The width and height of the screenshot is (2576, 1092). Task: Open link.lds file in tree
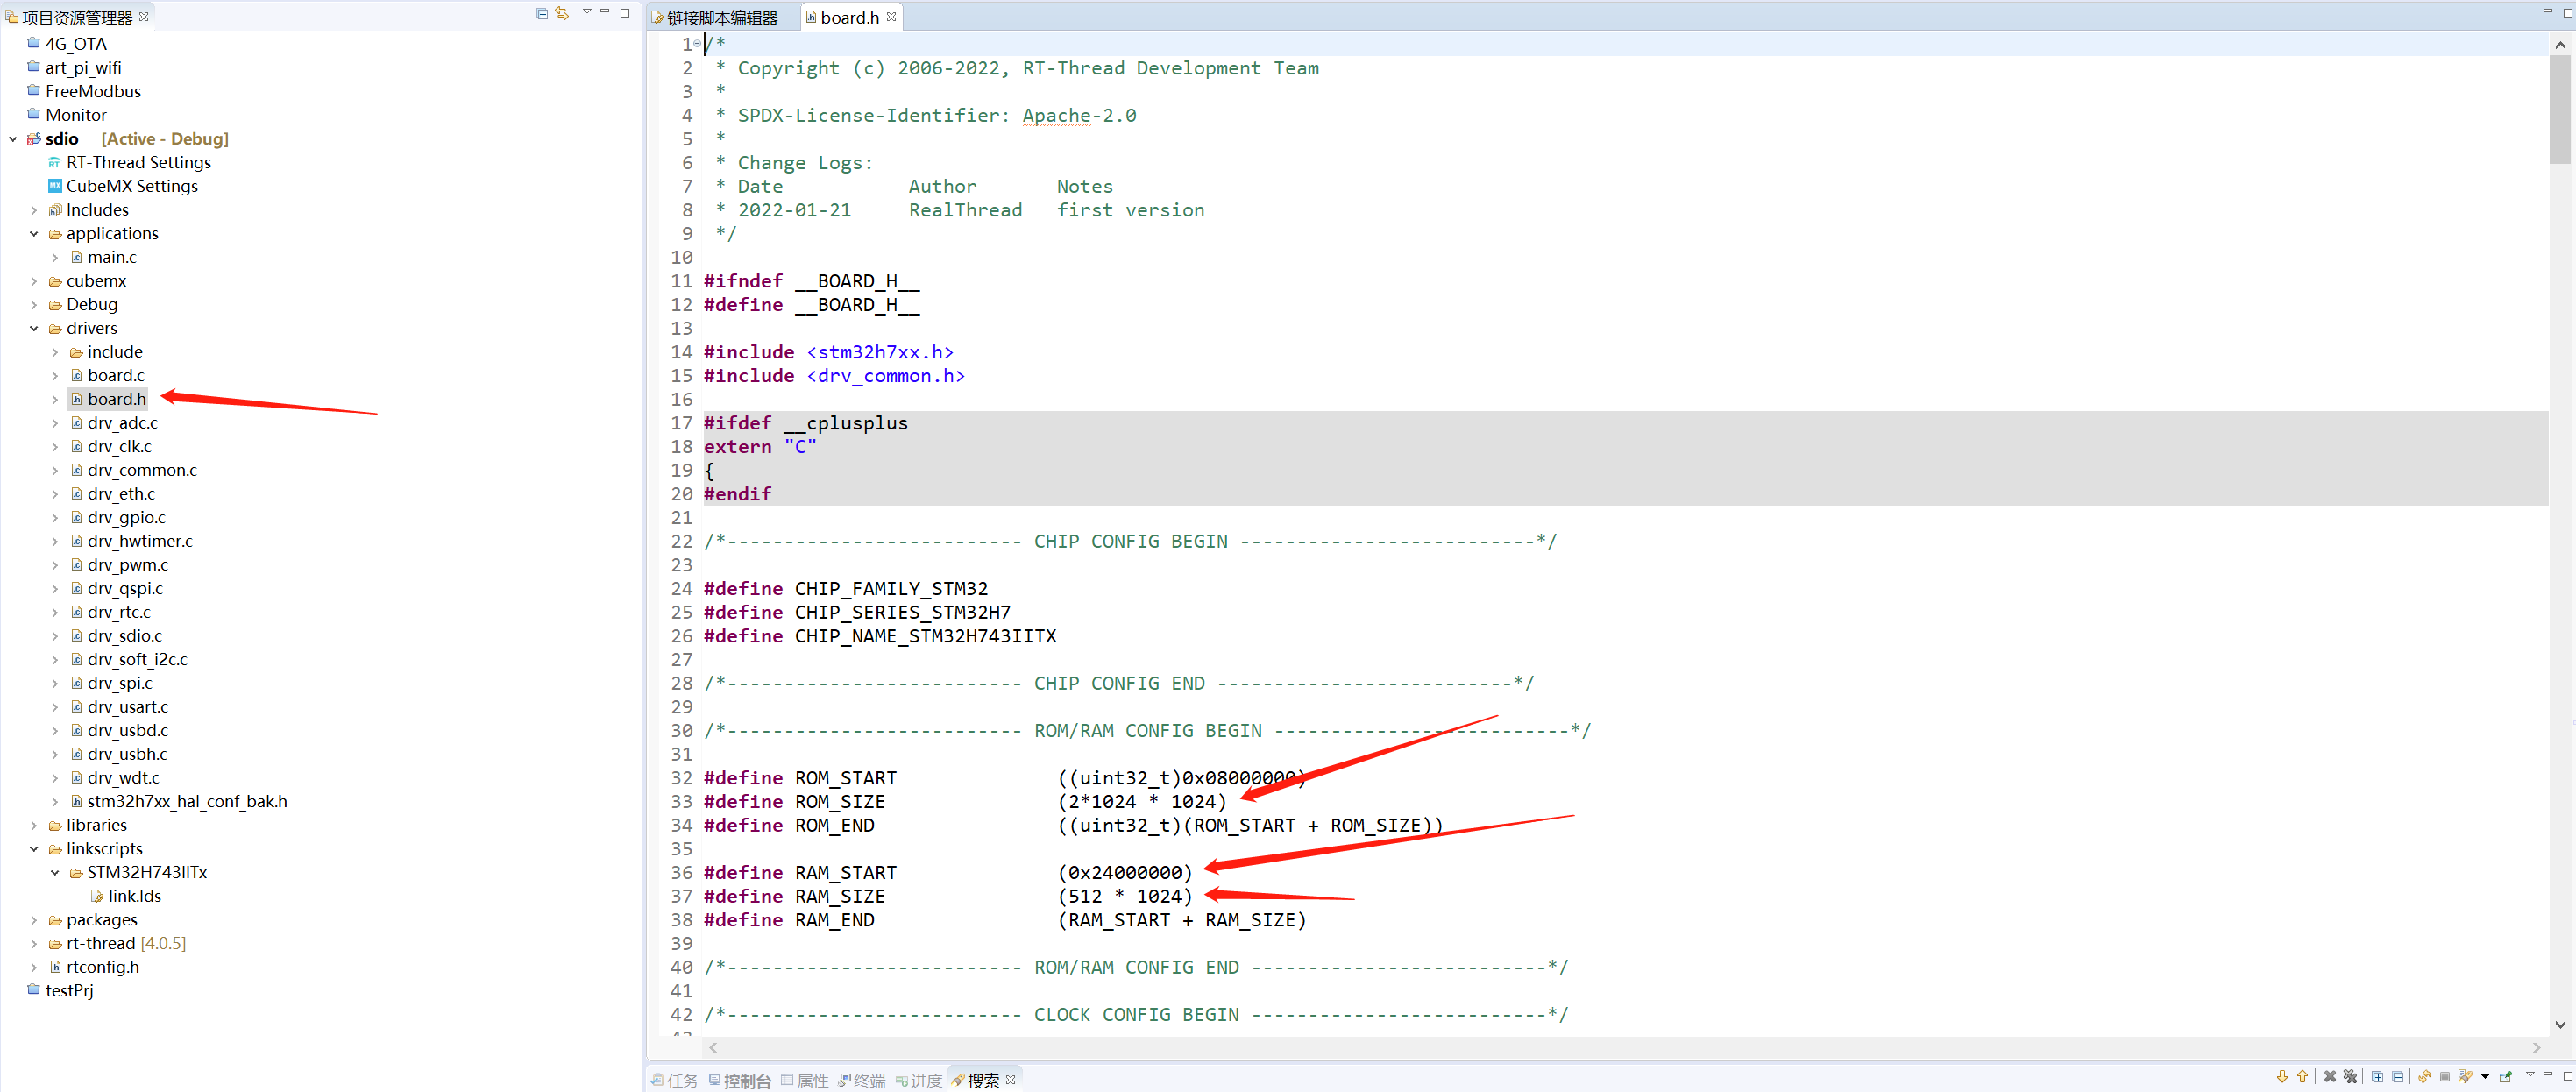(134, 896)
